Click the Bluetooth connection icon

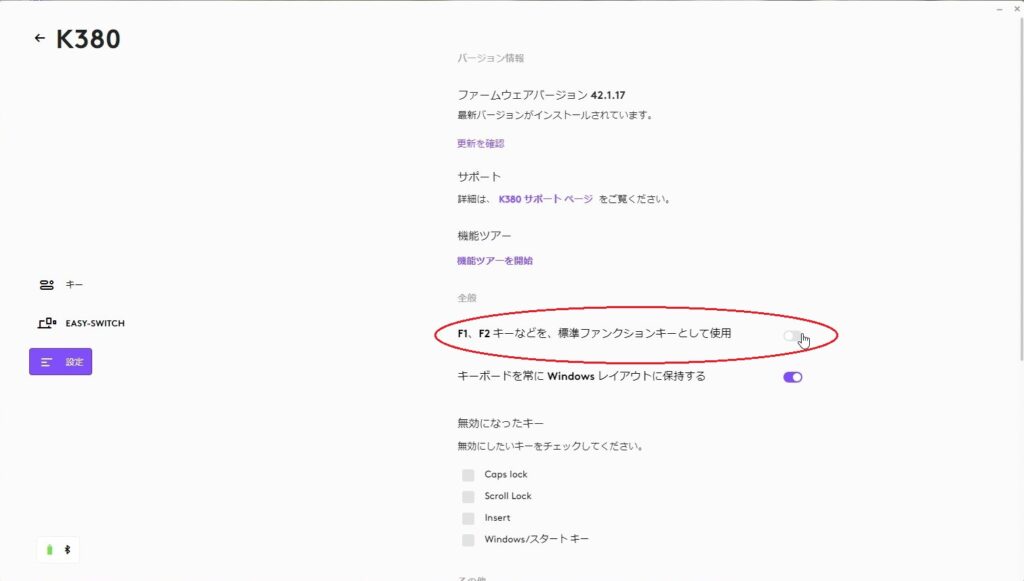[x=67, y=550]
